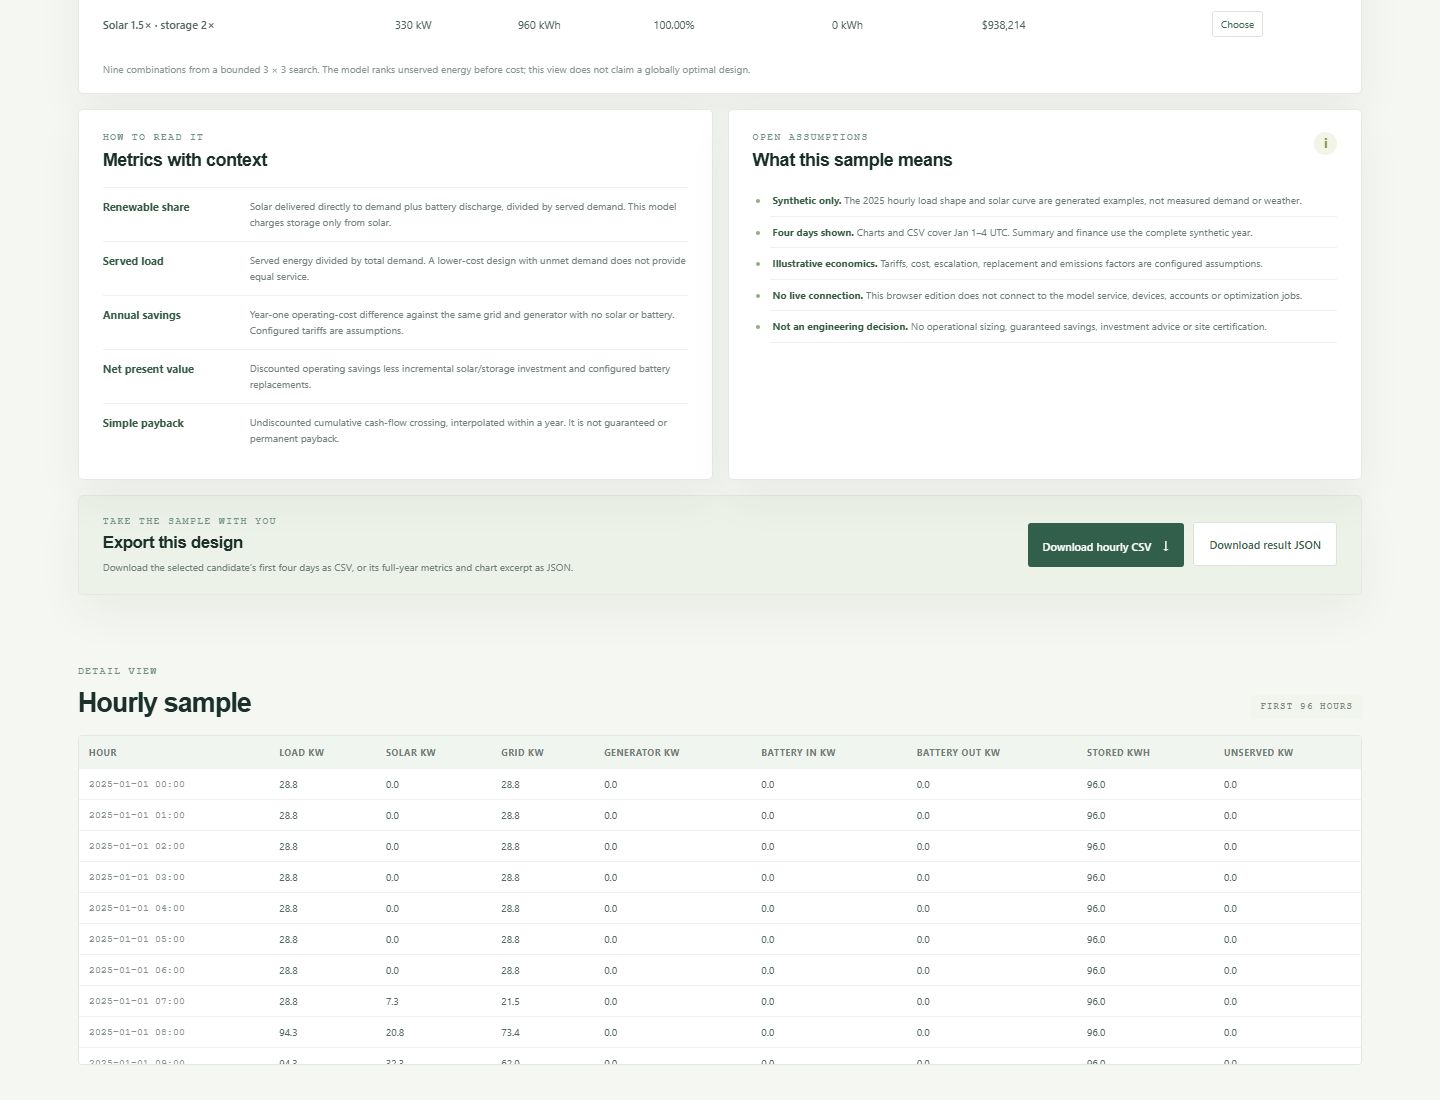Click the 2025-01-01 07:00 hour cell
The height and width of the screenshot is (1100, 1440).
coord(137,1002)
